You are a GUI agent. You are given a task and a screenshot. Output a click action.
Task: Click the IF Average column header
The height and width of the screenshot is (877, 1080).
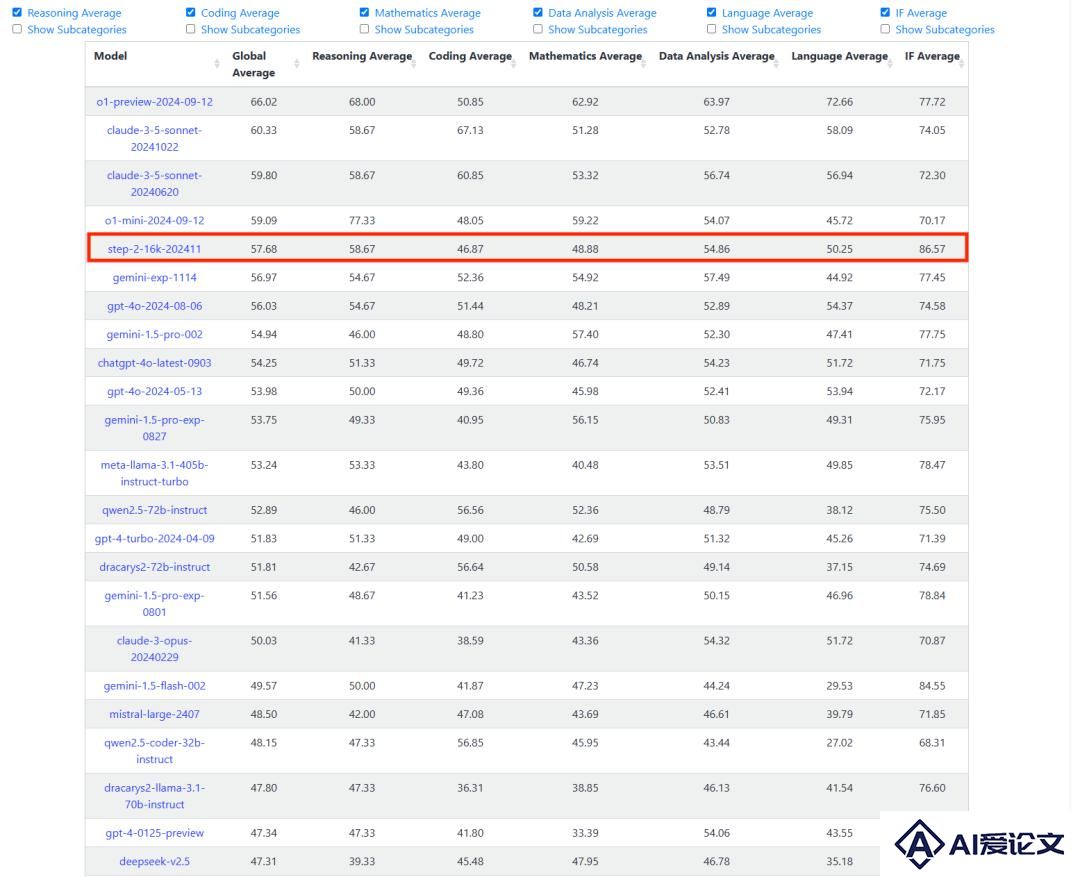932,56
